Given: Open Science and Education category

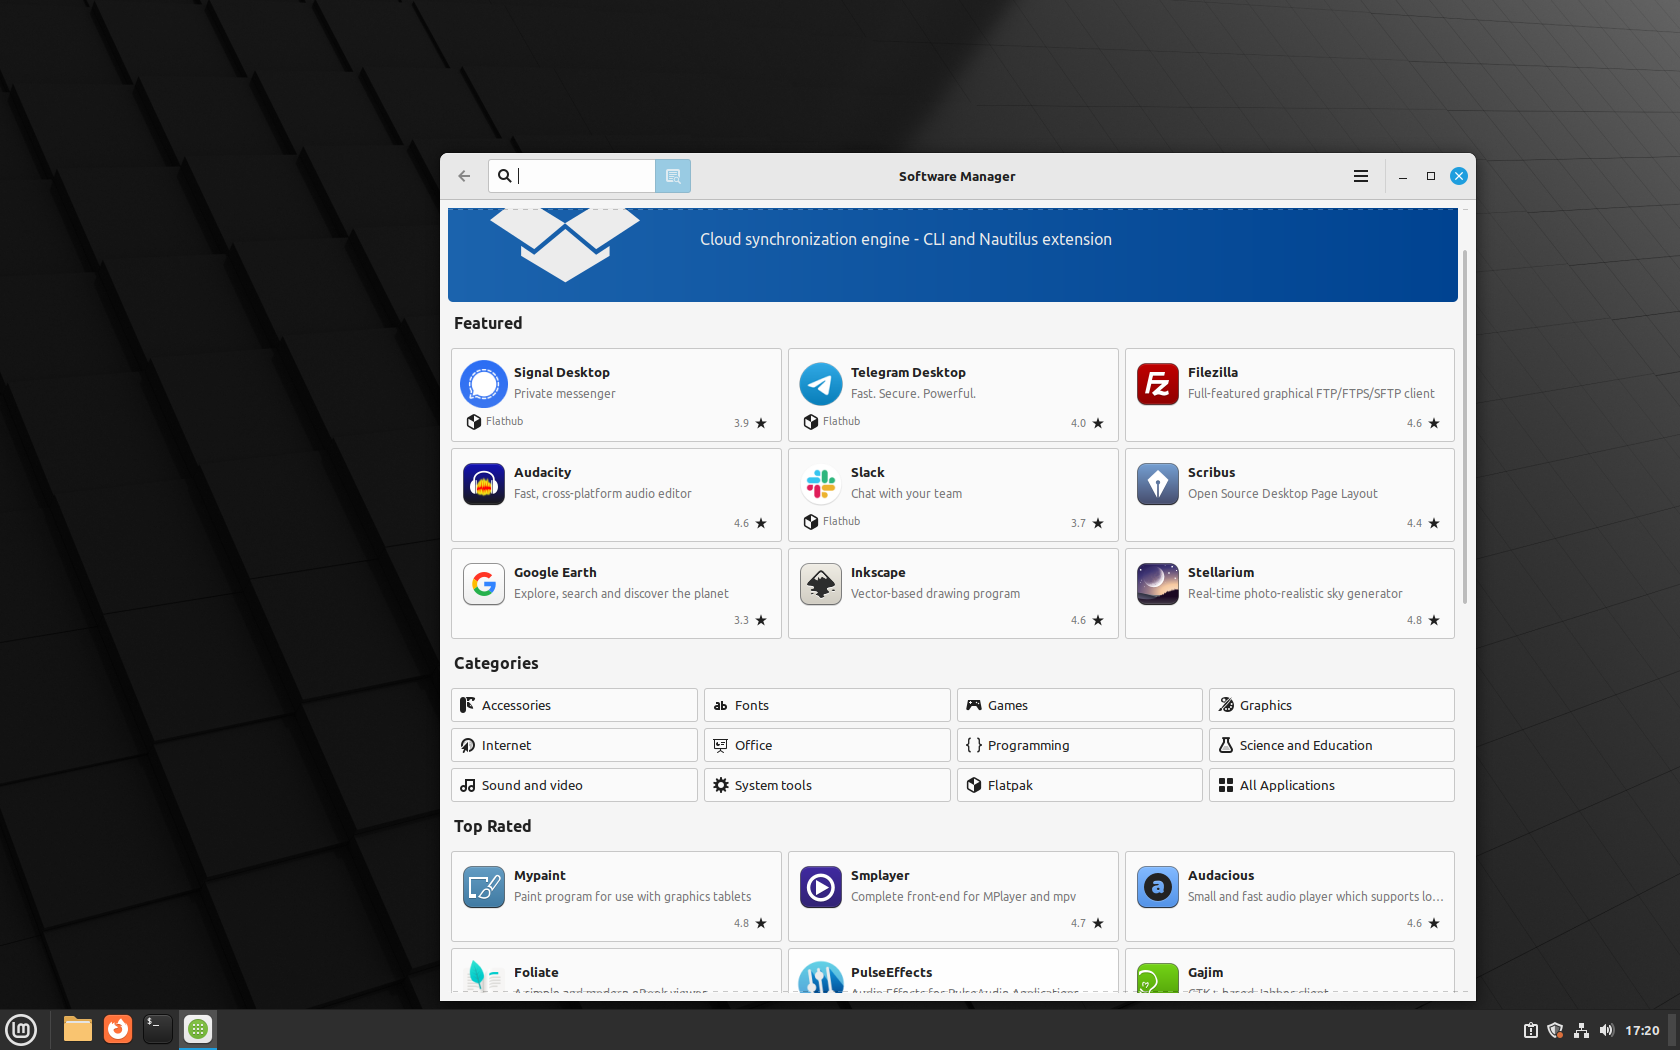Looking at the screenshot, I should (1332, 745).
